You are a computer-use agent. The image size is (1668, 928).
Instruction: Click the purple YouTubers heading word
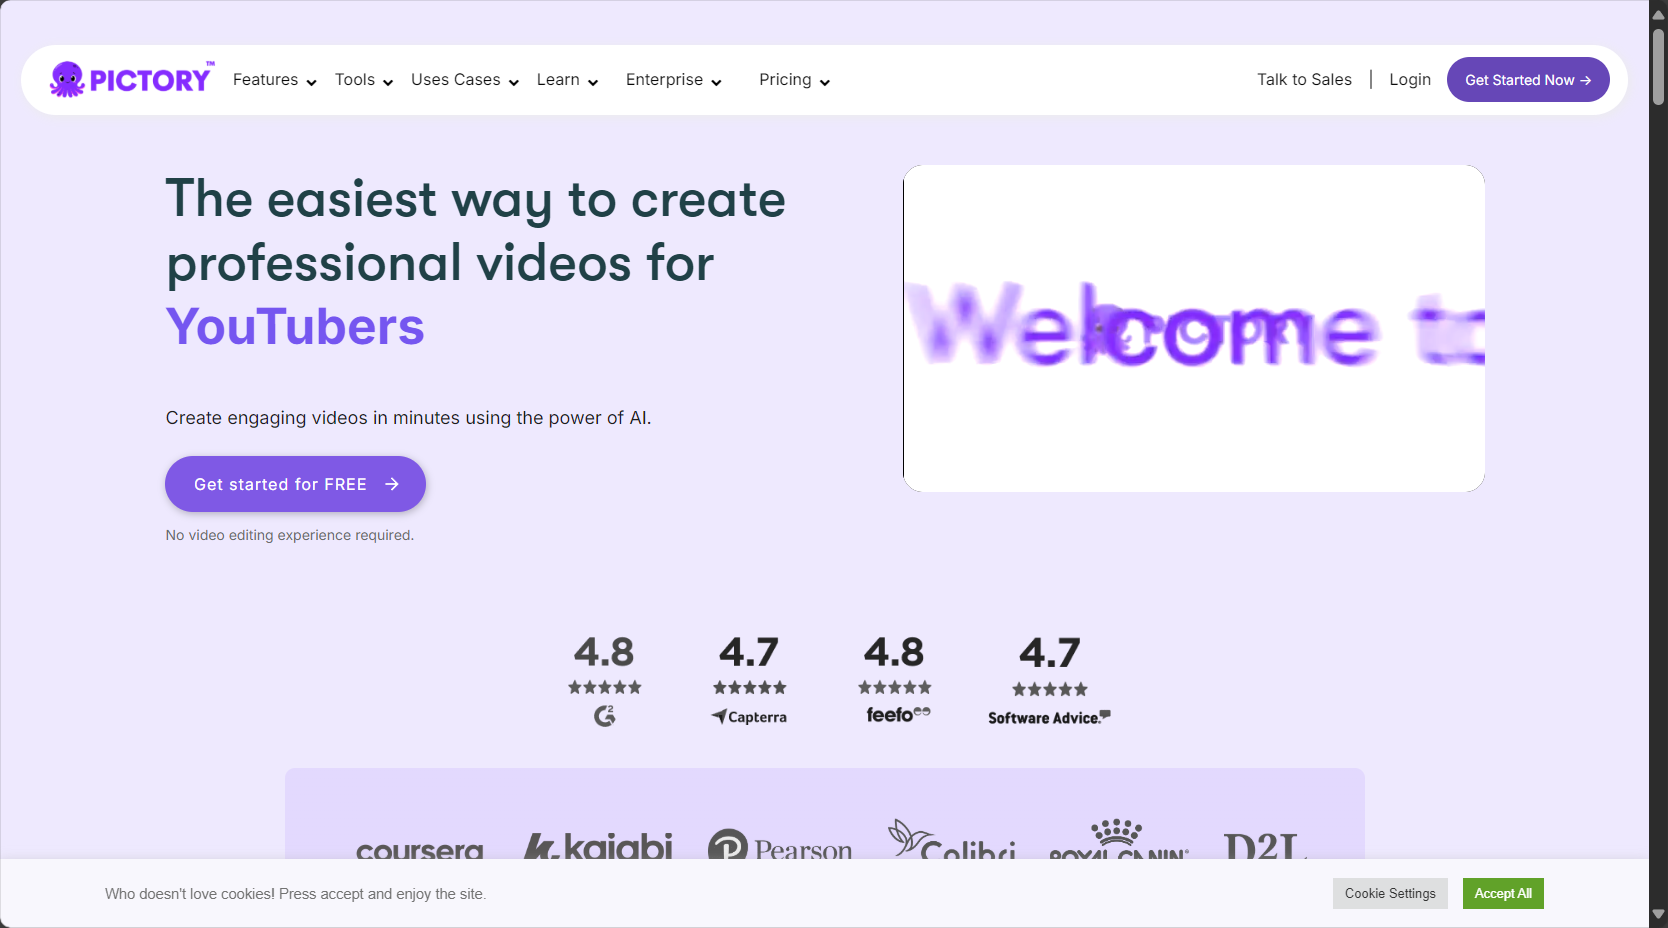pyautogui.click(x=295, y=327)
